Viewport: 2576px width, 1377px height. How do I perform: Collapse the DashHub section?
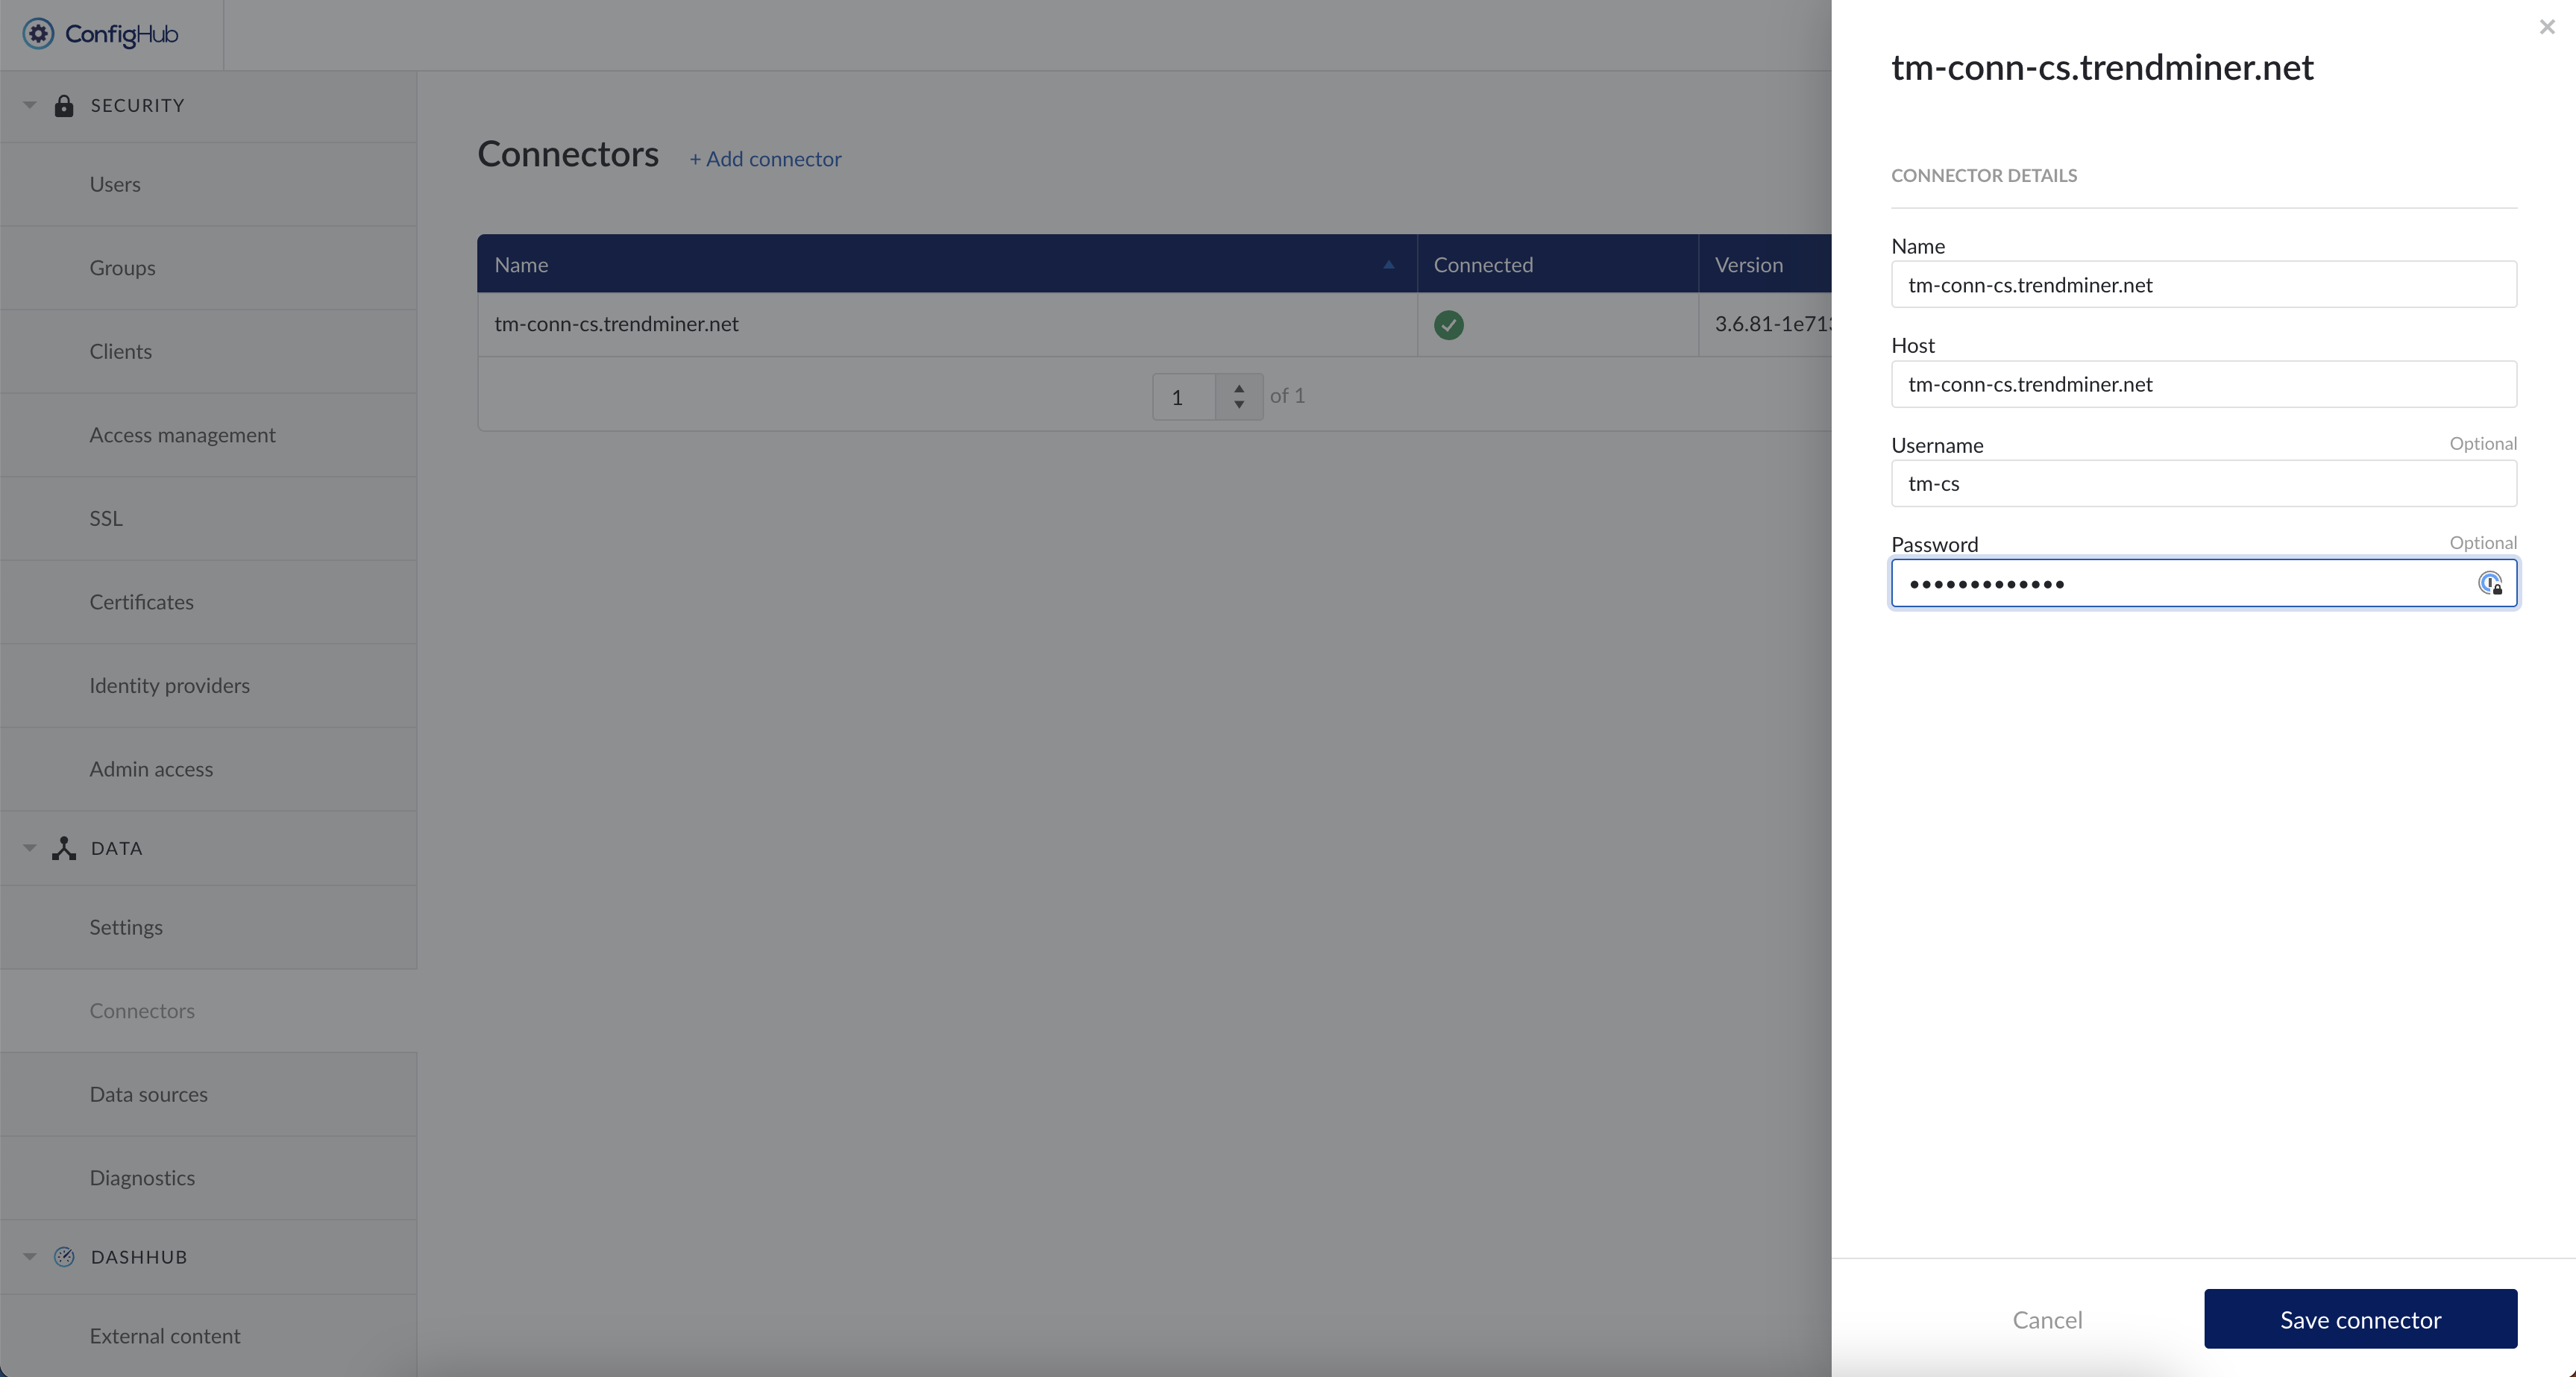[30, 1257]
